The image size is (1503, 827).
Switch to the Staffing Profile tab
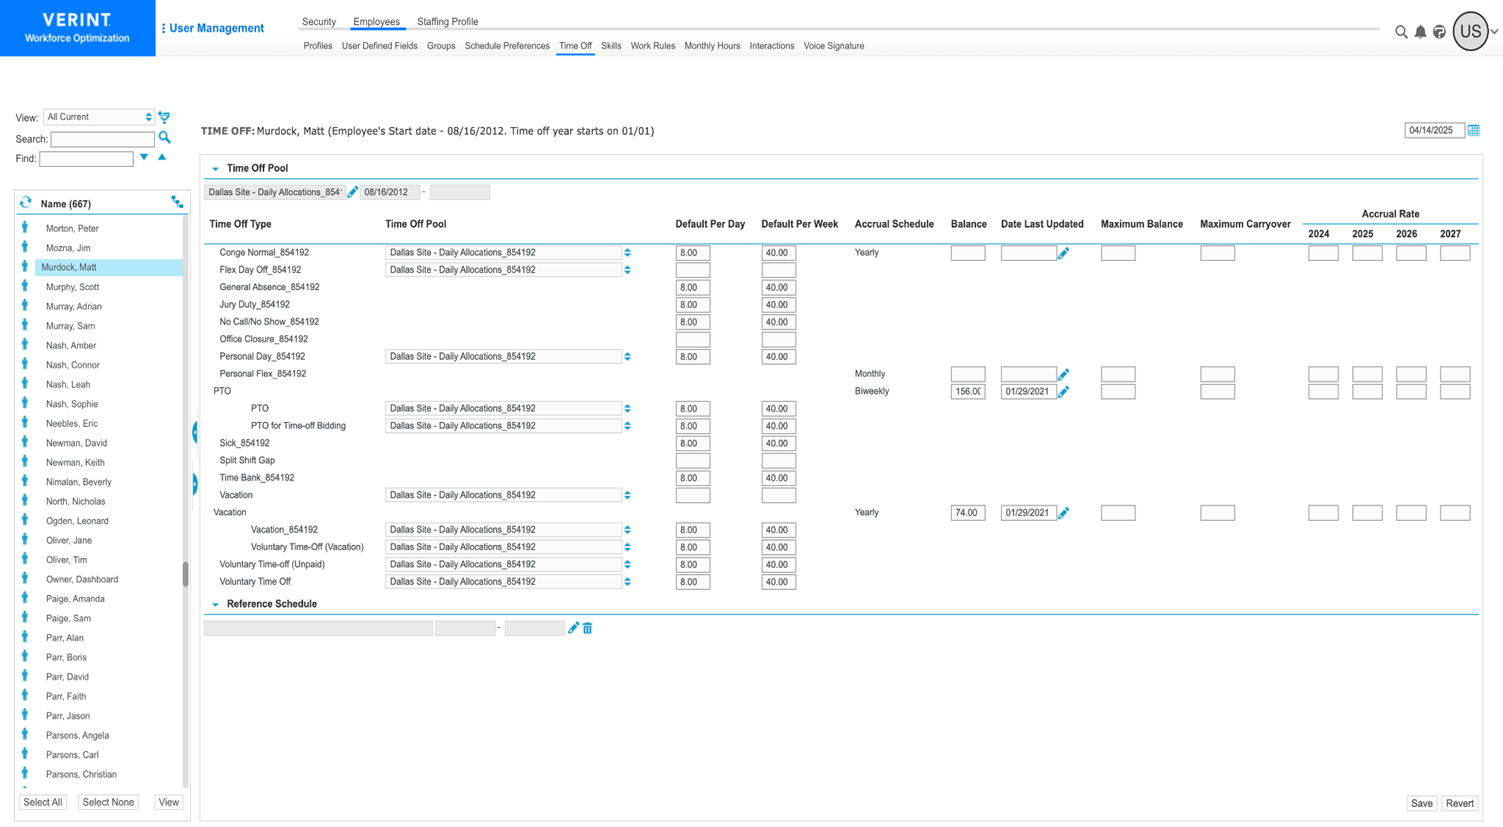click(447, 22)
